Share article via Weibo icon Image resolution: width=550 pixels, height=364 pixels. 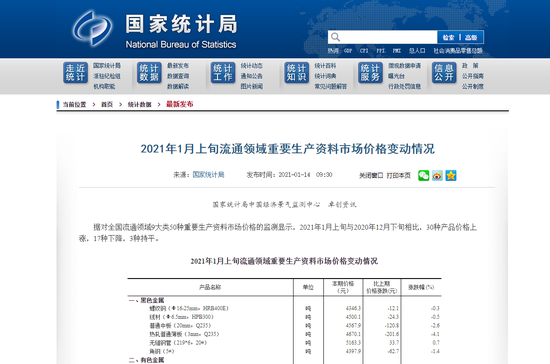click(437, 175)
